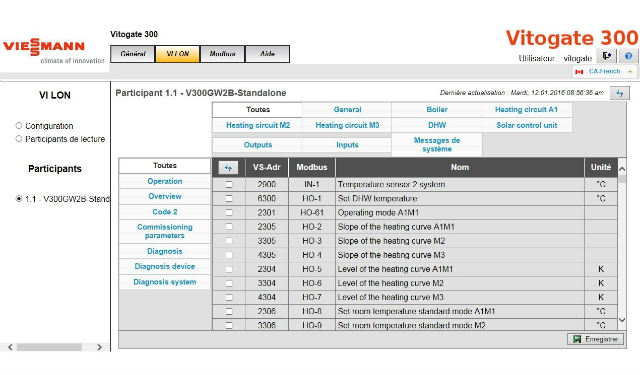Screen dimensions: 640x375
Task: Click the refresh icon next to Dernière actualisation
Action: [x=620, y=93]
